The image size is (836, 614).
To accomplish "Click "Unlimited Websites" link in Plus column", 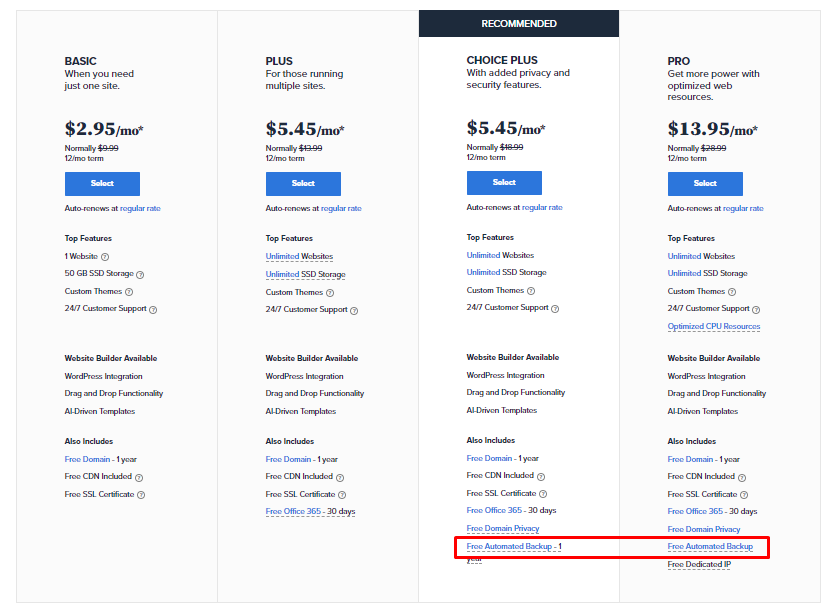I will 299,256.
